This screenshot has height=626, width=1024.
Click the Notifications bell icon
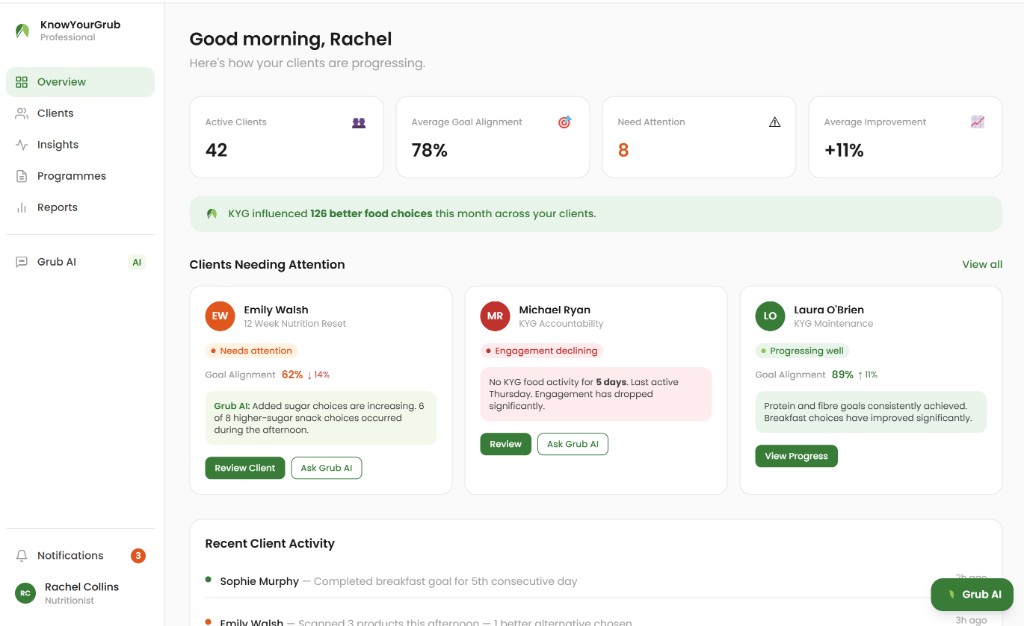click(22, 556)
